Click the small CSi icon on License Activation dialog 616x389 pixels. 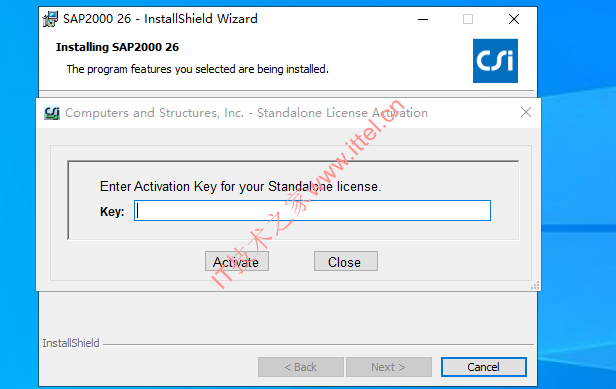coord(51,113)
